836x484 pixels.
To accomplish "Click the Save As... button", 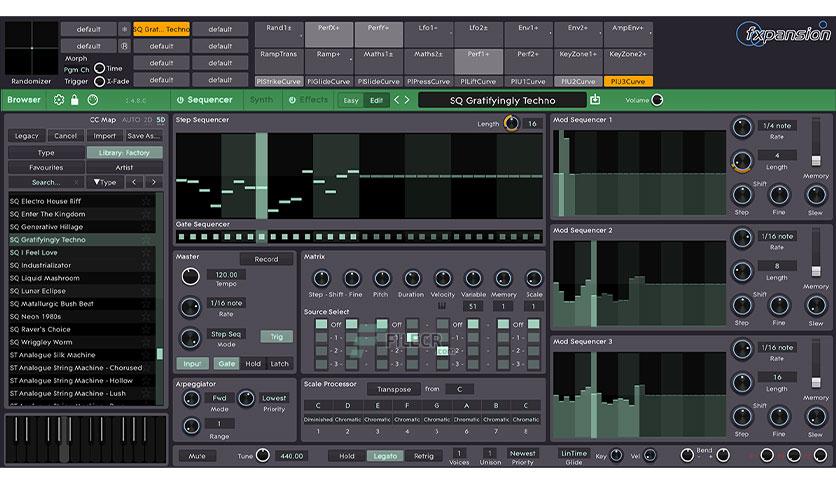I will pyautogui.click(x=143, y=136).
